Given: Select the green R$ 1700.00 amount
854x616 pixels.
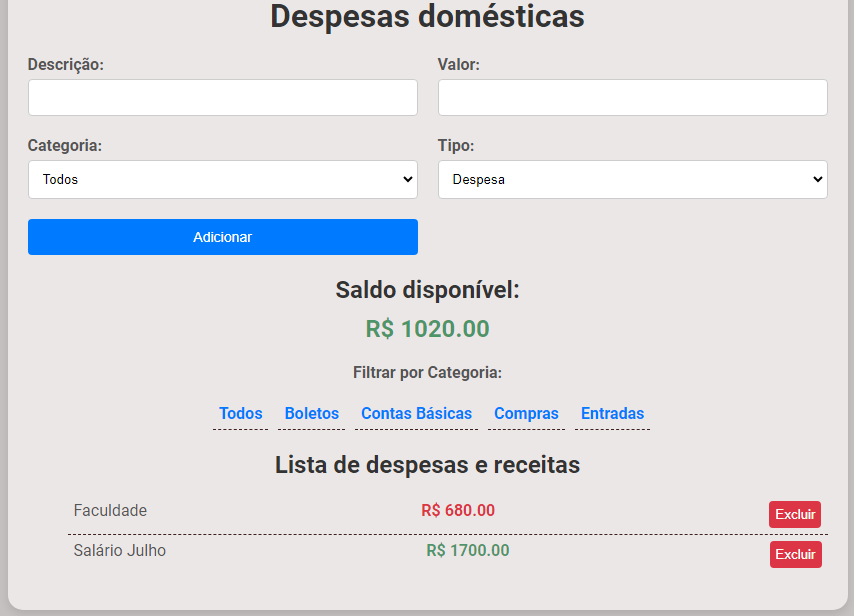Looking at the screenshot, I should pyautogui.click(x=467, y=551).
